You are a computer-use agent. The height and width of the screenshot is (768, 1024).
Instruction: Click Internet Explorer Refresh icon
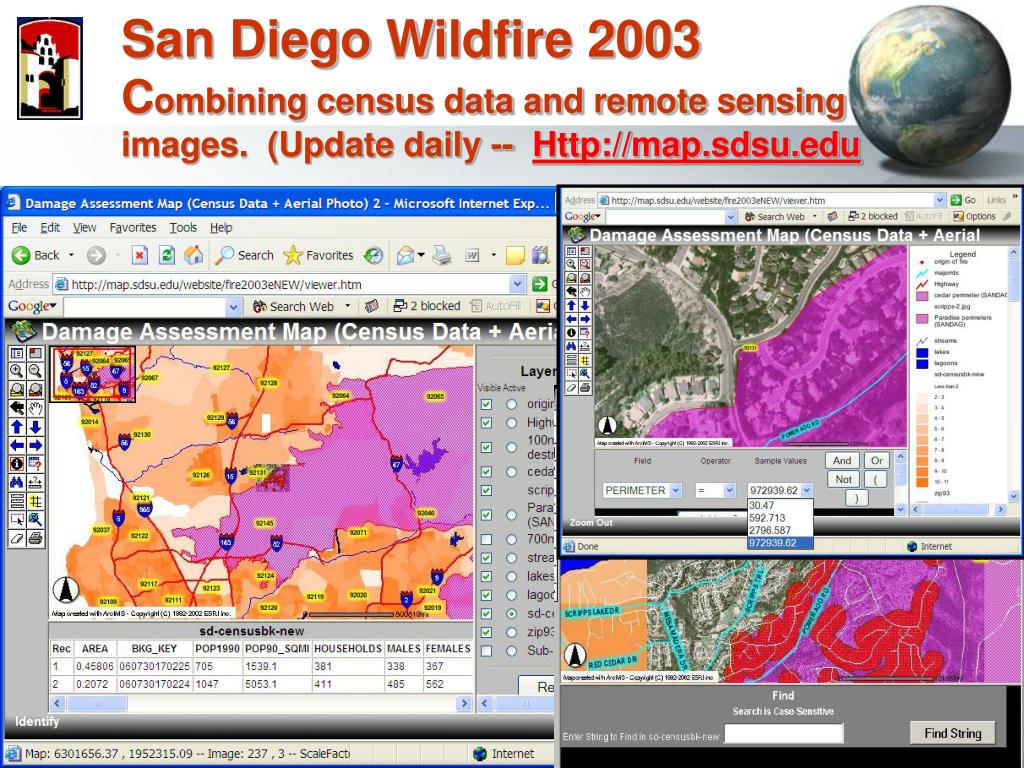pyautogui.click(x=167, y=255)
